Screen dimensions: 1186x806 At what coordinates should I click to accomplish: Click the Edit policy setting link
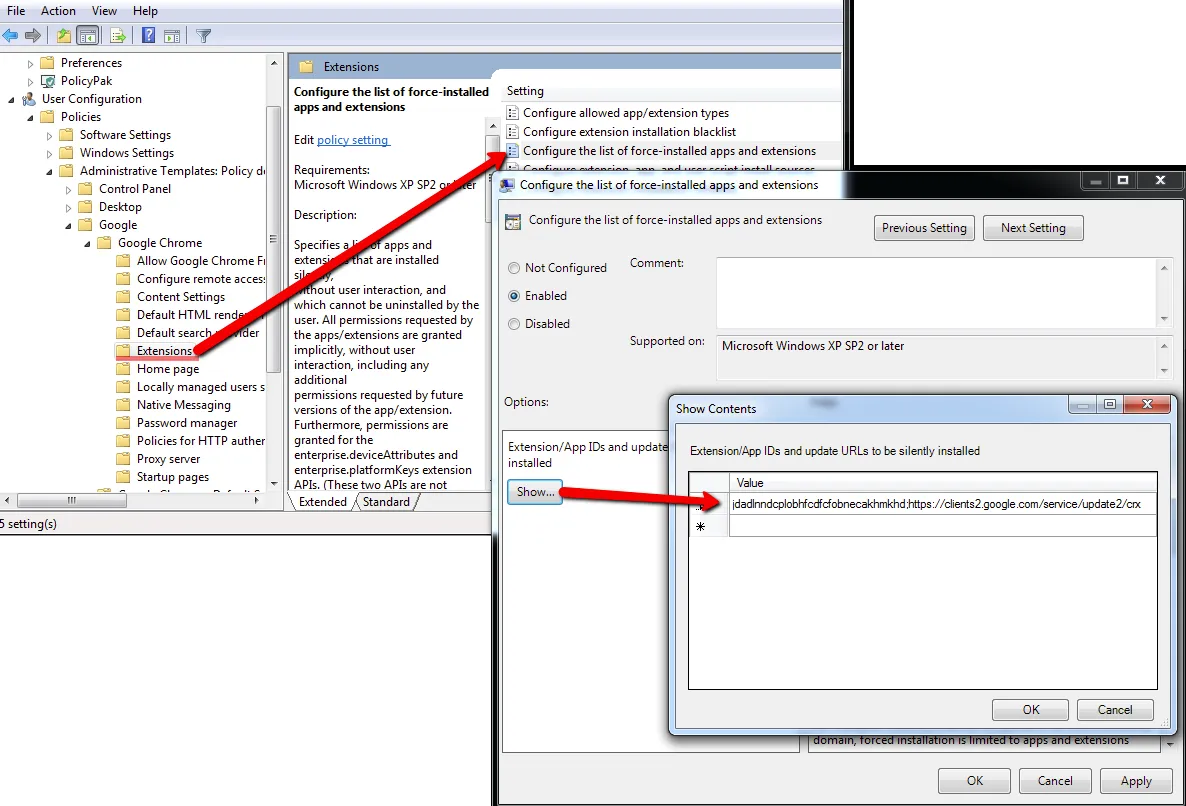[352, 140]
